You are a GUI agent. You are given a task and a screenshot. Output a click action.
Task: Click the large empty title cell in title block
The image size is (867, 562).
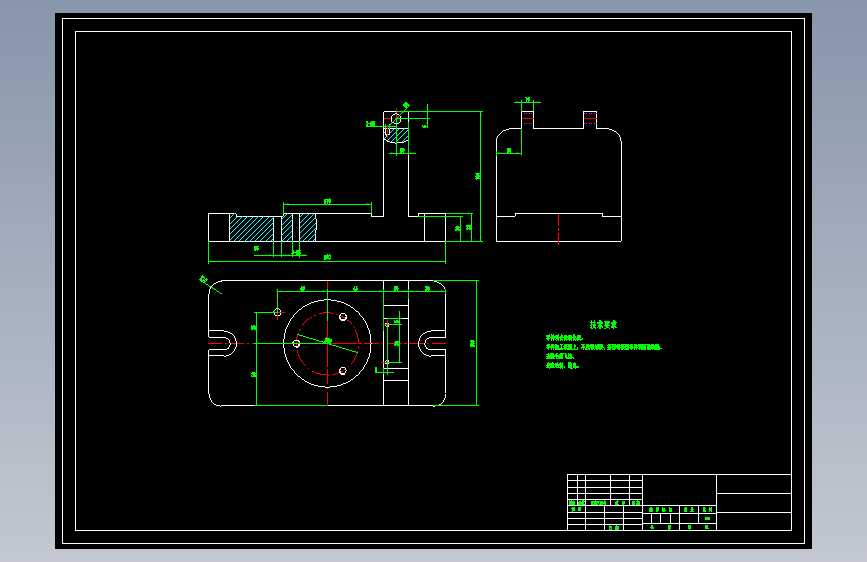click(x=680, y=490)
